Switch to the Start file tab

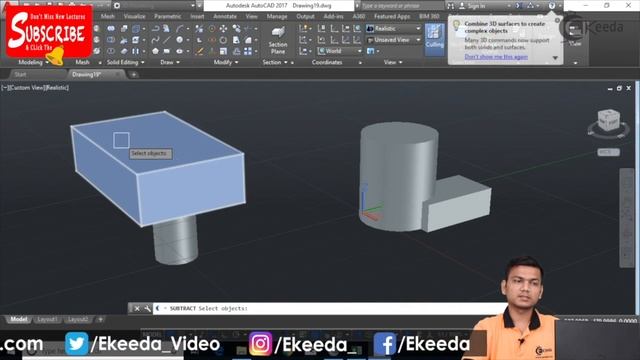coord(20,74)
